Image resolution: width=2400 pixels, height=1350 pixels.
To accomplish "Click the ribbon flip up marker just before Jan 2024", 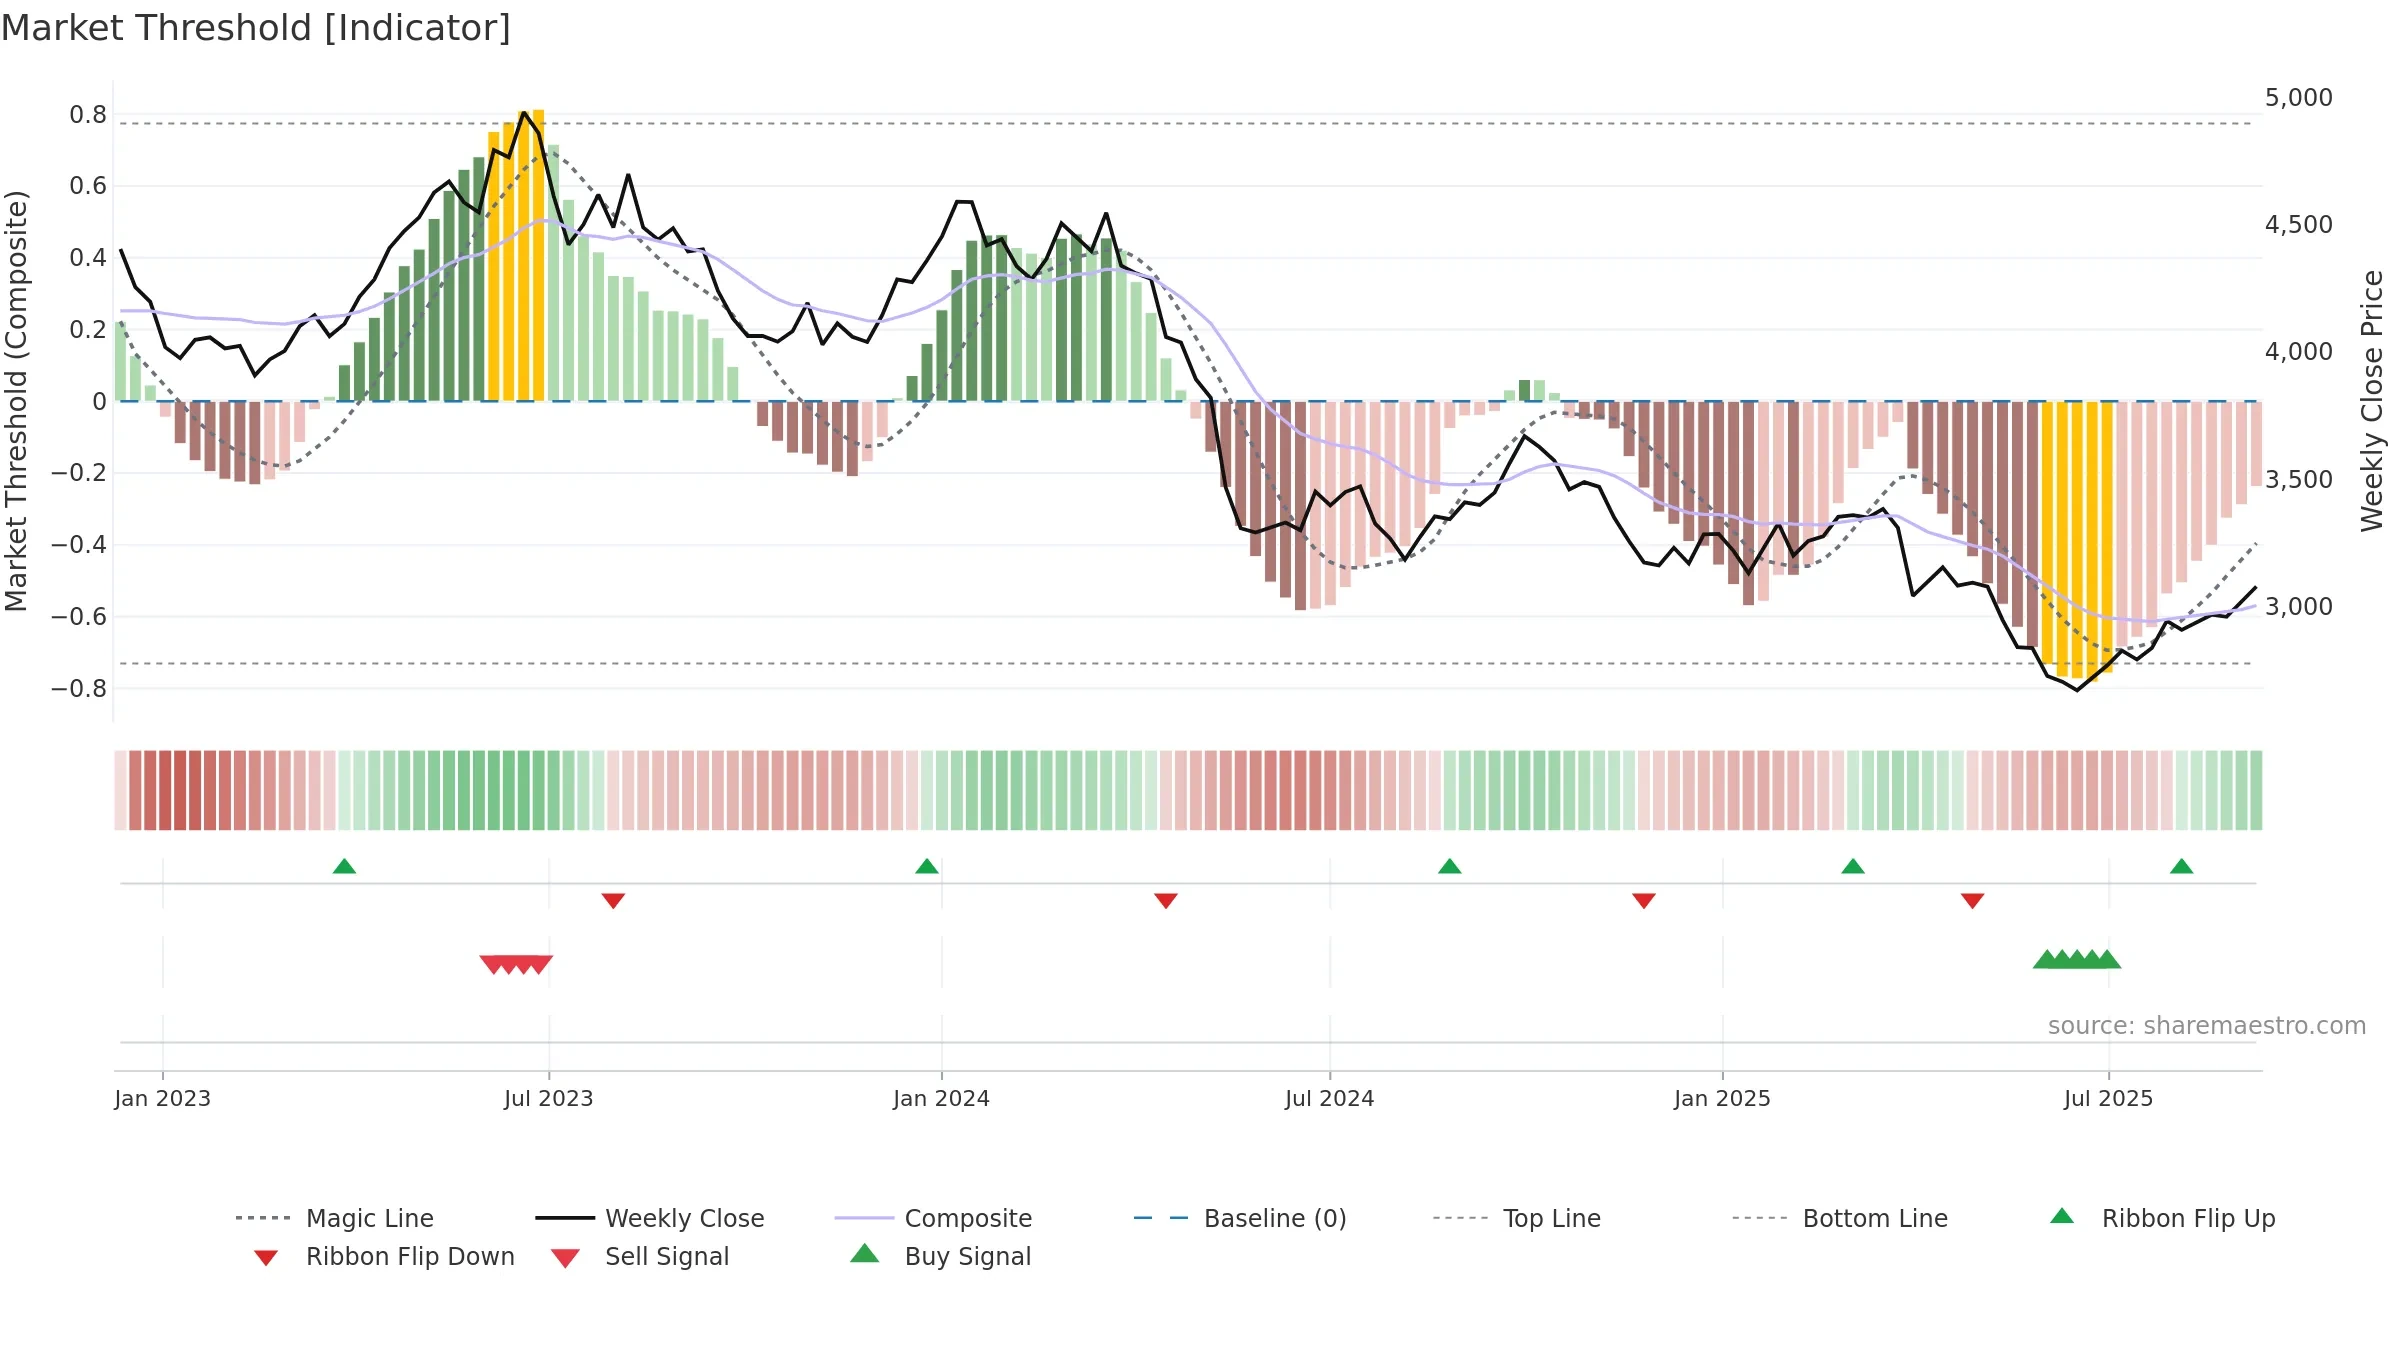I will click(927, 866).
